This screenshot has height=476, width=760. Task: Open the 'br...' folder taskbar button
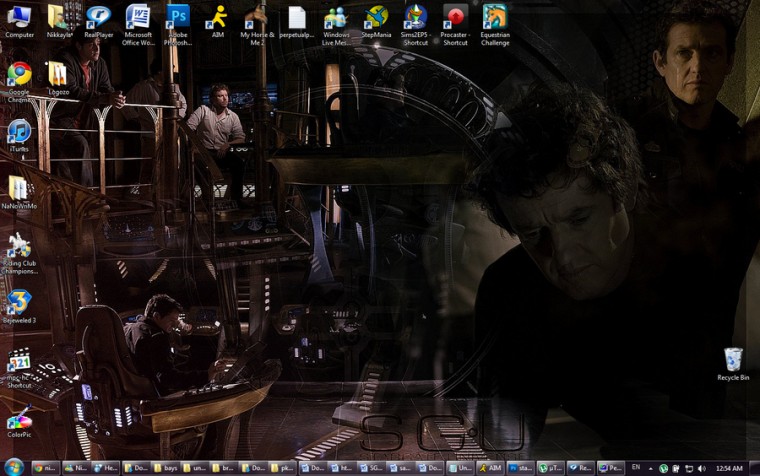click(224, 468)
